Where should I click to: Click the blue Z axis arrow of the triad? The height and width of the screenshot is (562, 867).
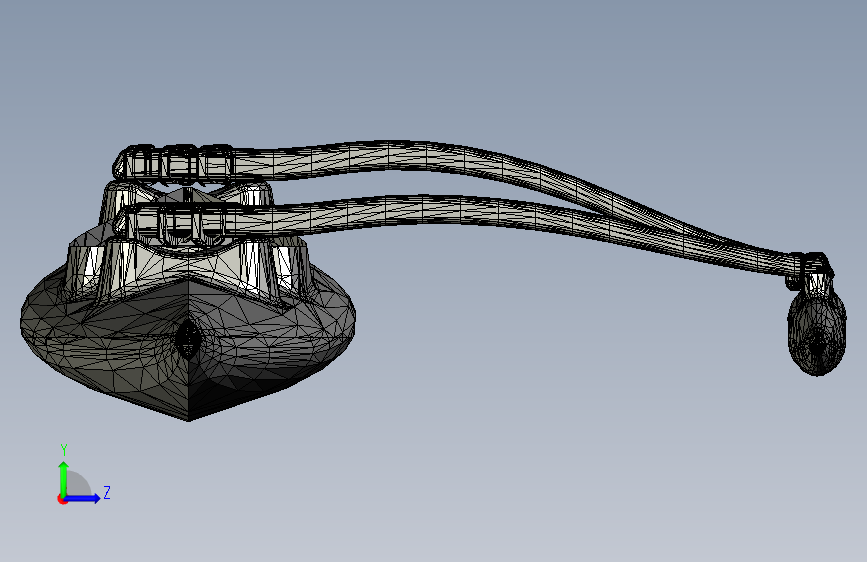(83, 498)
